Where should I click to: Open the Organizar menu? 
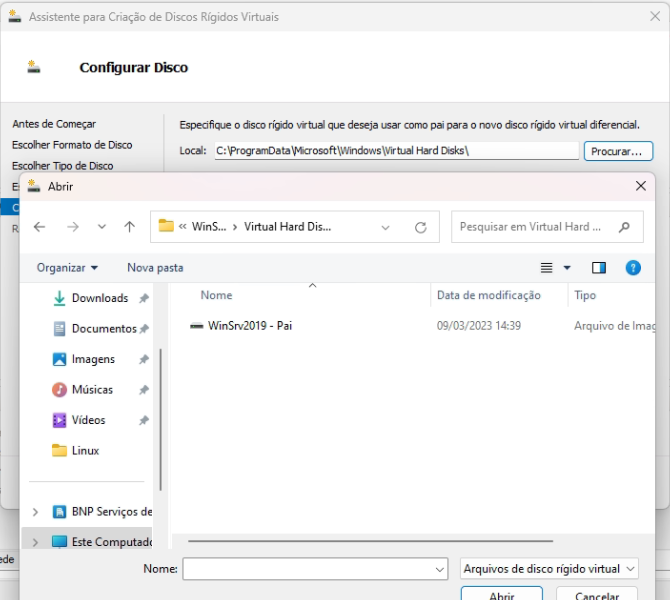pos(67,268)
